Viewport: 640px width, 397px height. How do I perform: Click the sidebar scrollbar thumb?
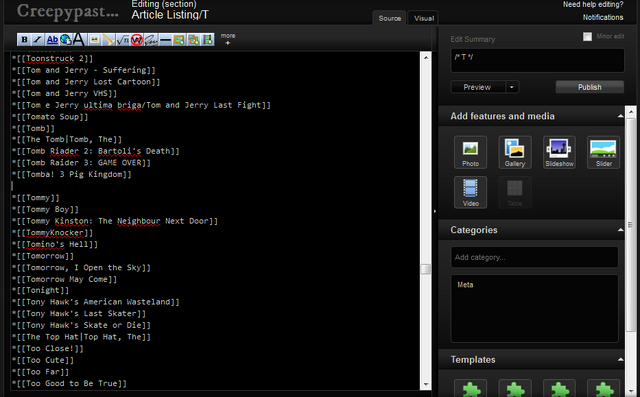[631, 225]
